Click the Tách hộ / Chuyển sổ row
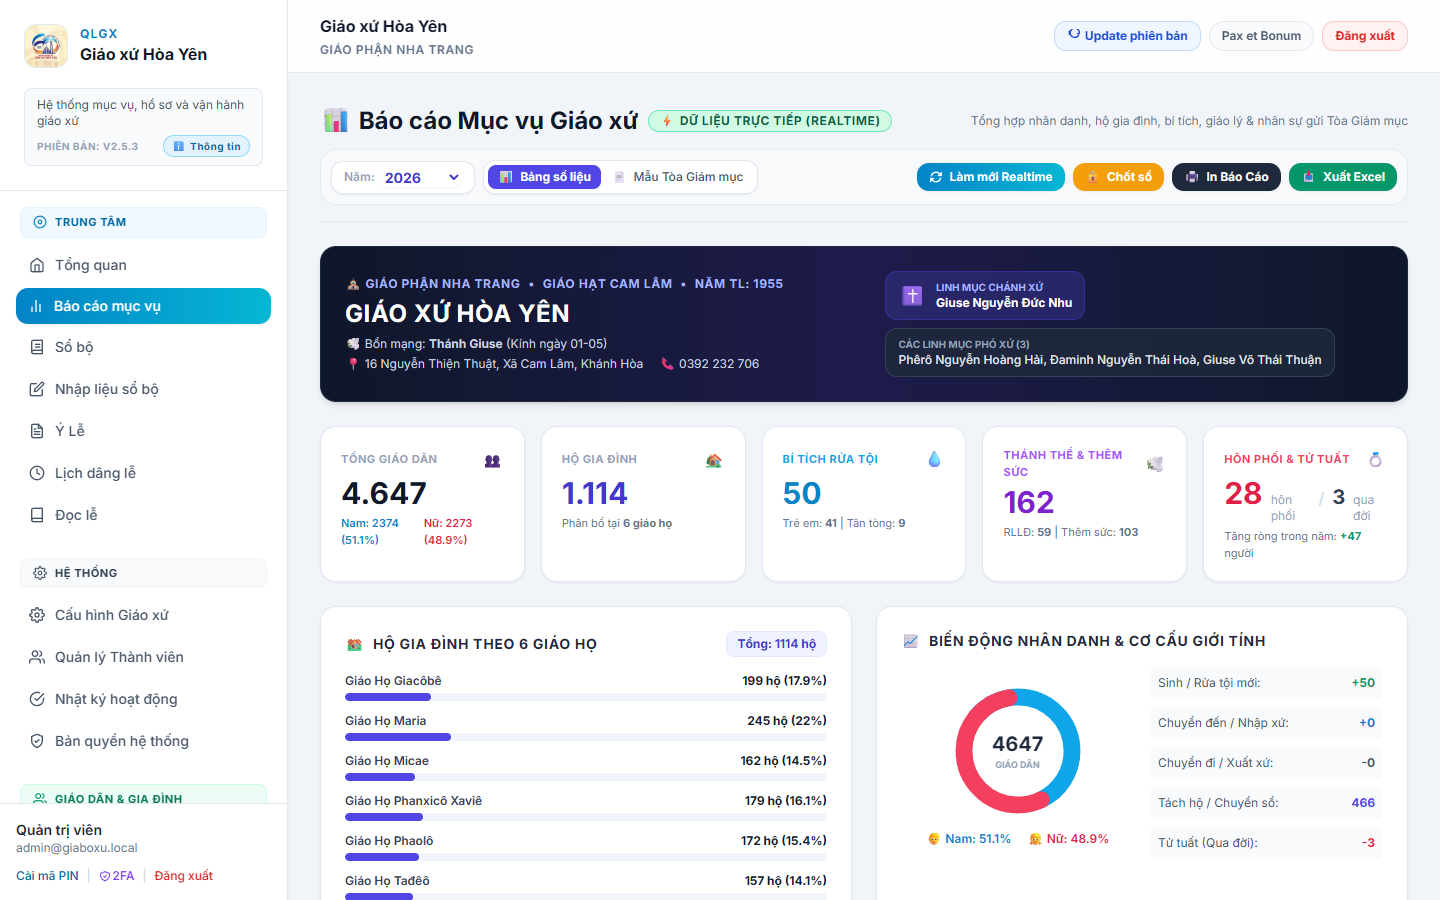The height and width of the screenshot is (900, 1440). [x=1266, y=803]
